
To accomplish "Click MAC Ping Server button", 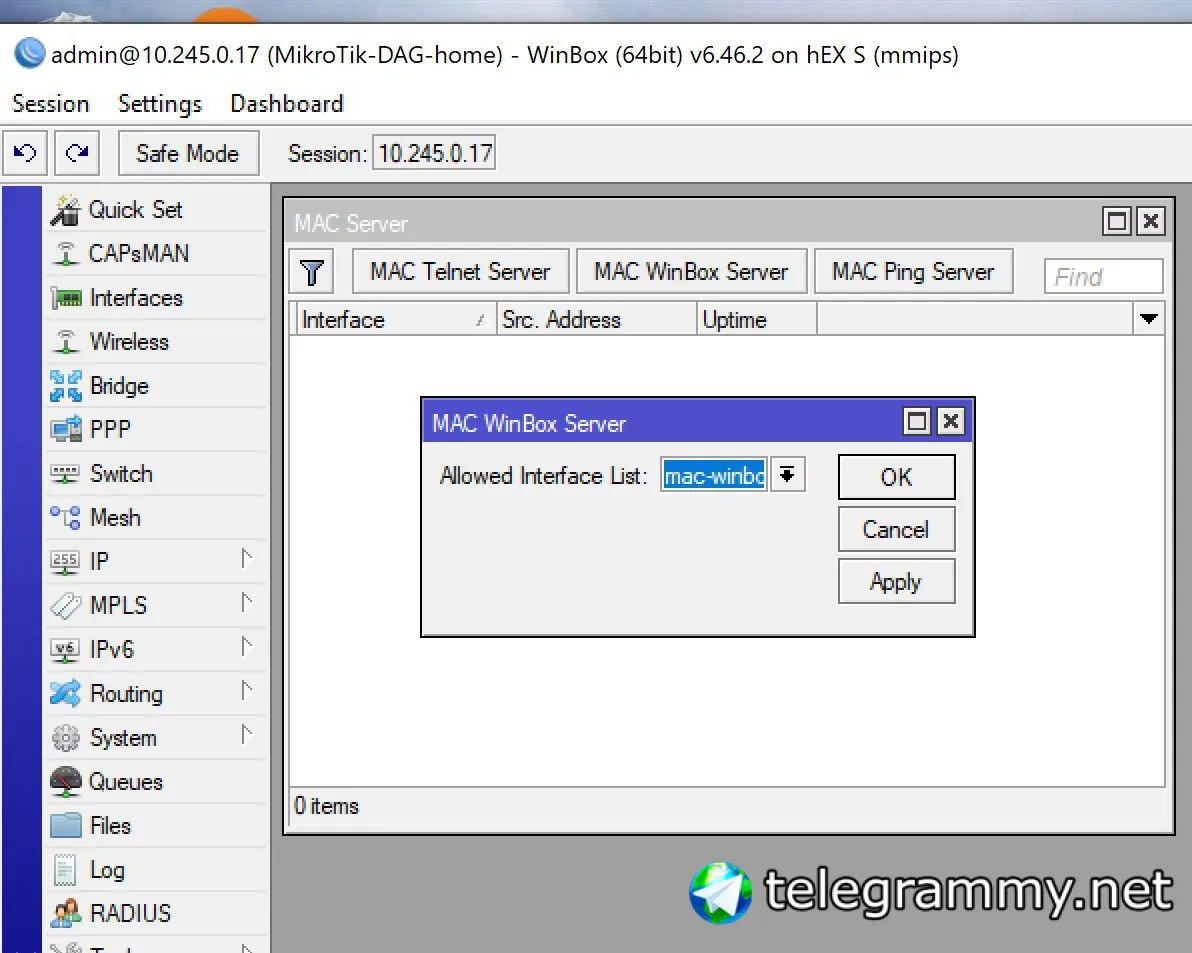I will coord(913,271).
